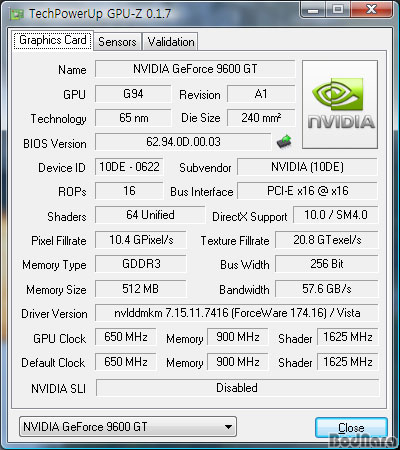Click the Bus Interface field PCI-E x16

pyautogui.click(x=307, y=191)
